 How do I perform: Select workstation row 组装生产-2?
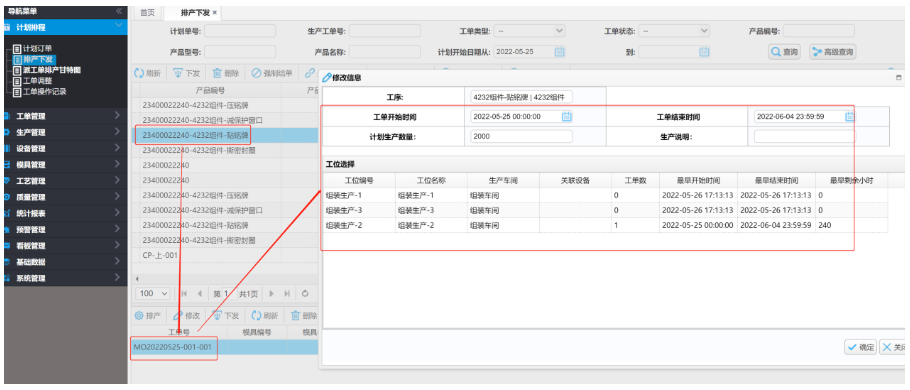[605, 225]
